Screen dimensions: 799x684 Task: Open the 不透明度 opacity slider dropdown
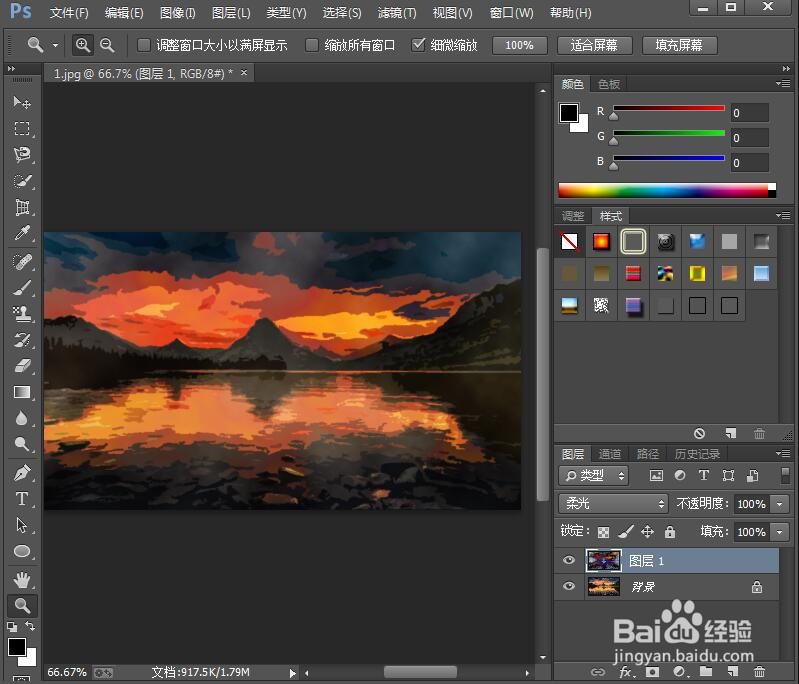click(x=779, y=504)
